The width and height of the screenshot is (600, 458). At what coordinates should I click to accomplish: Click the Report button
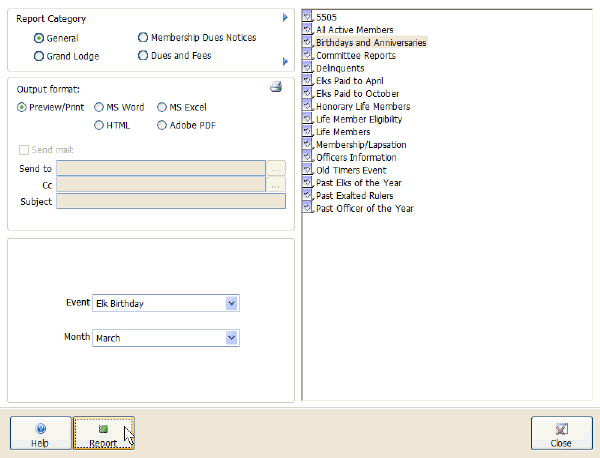103,433
